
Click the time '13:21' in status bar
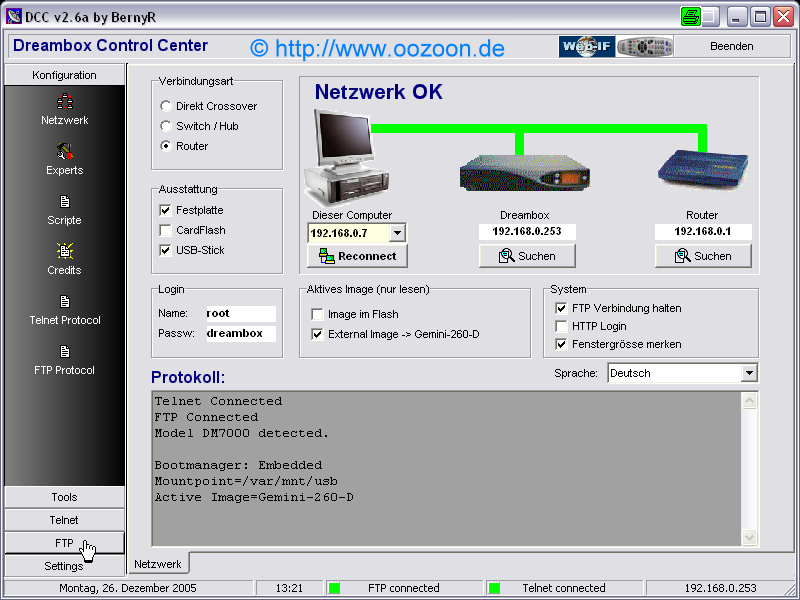click(x=289, y=588)
